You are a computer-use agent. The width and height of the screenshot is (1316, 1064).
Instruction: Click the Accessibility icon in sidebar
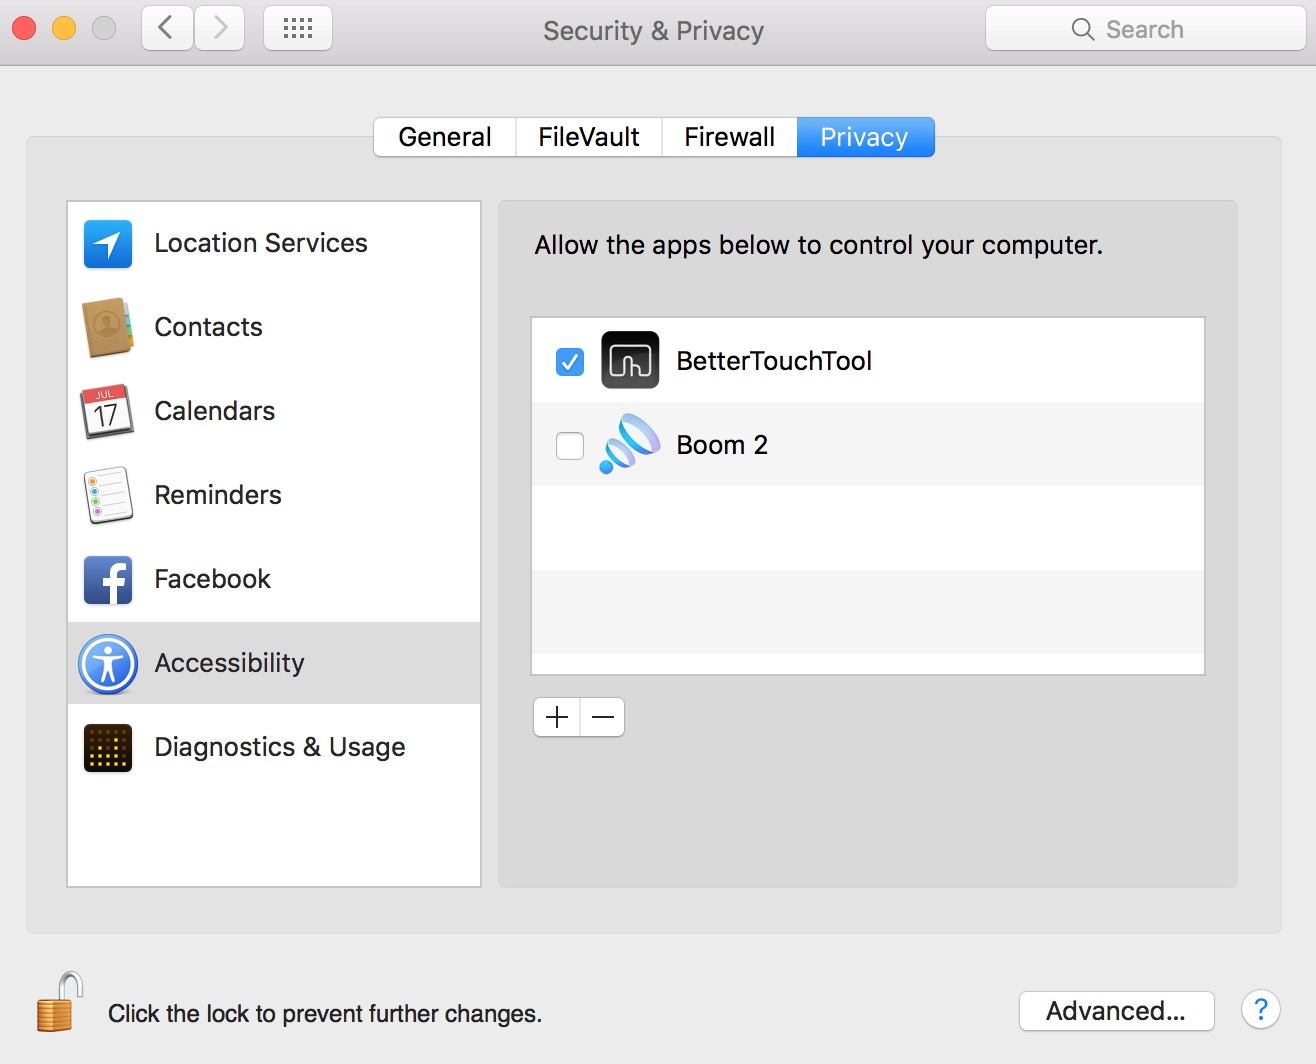[x=108, y=664]
